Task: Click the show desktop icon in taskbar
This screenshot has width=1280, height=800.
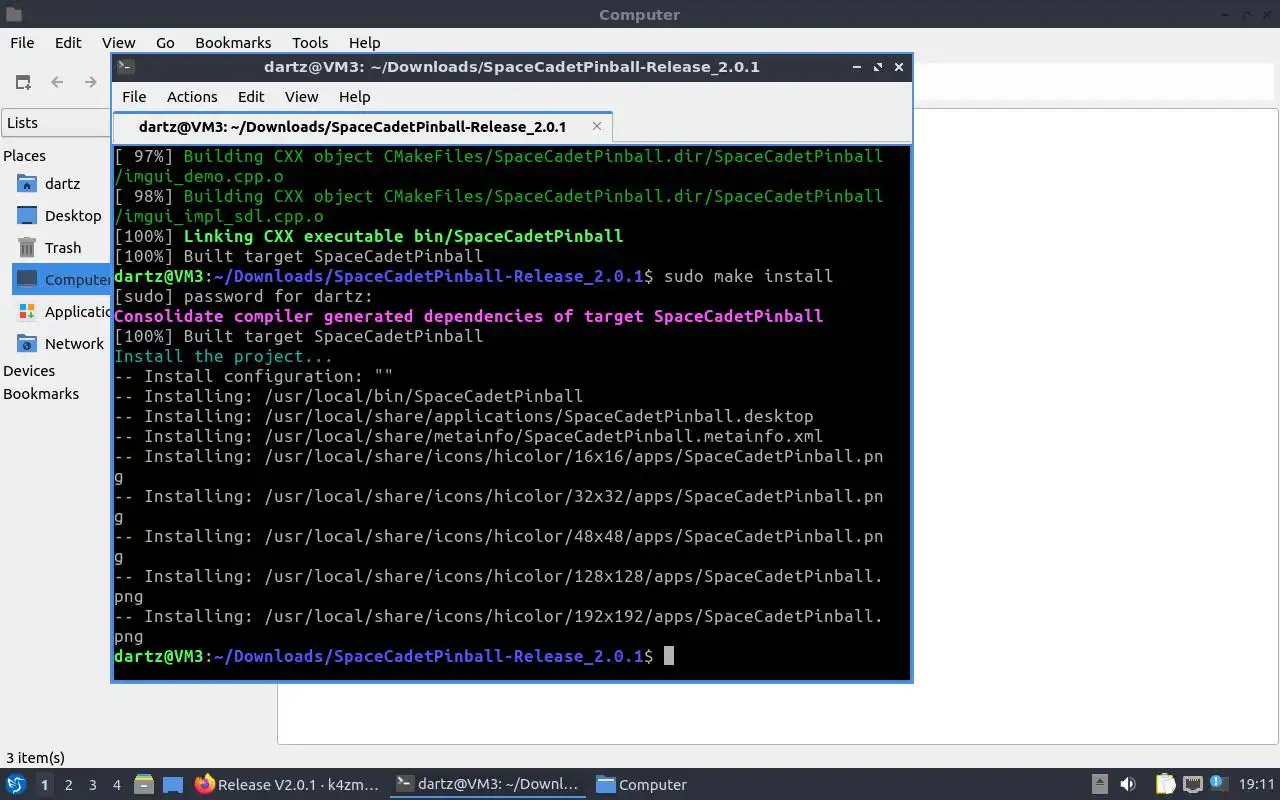Action: pos(172,785)
